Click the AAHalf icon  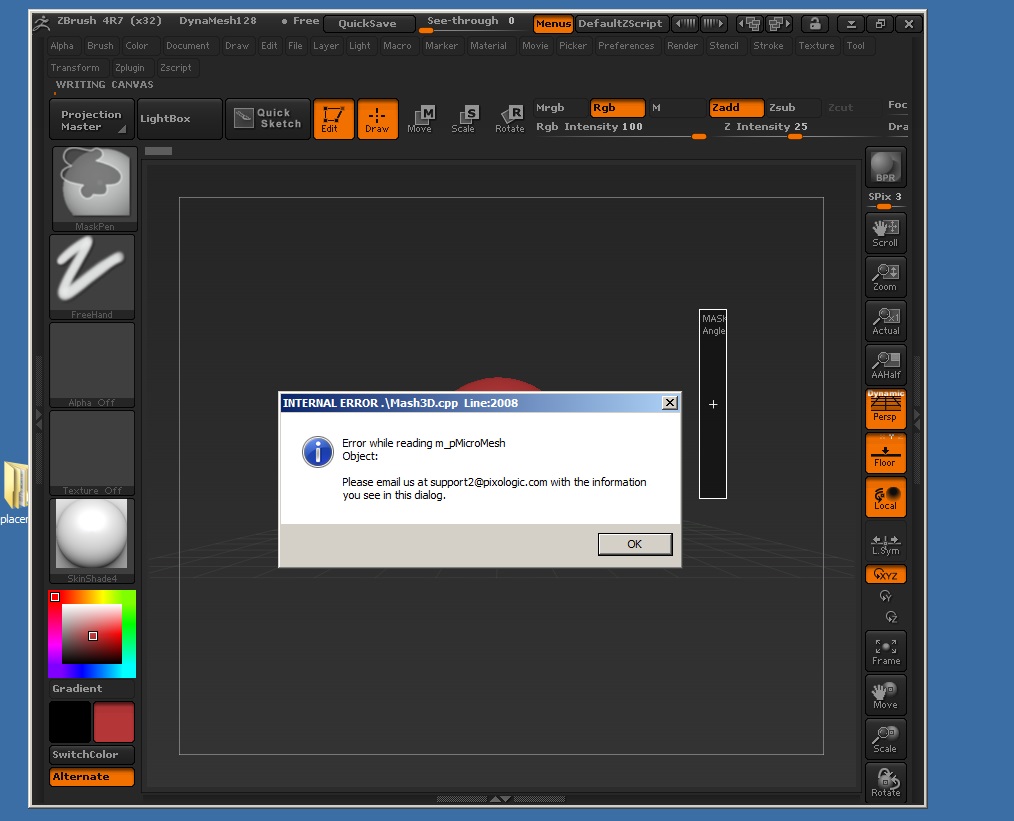pyautogui.click(x=885, y=365)
